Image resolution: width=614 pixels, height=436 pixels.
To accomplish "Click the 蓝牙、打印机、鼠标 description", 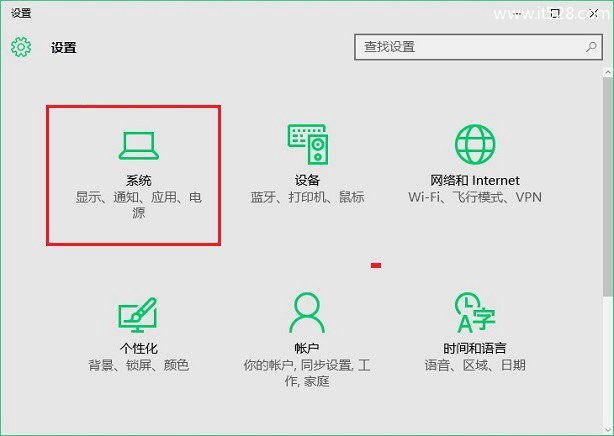I will (307, 197).
